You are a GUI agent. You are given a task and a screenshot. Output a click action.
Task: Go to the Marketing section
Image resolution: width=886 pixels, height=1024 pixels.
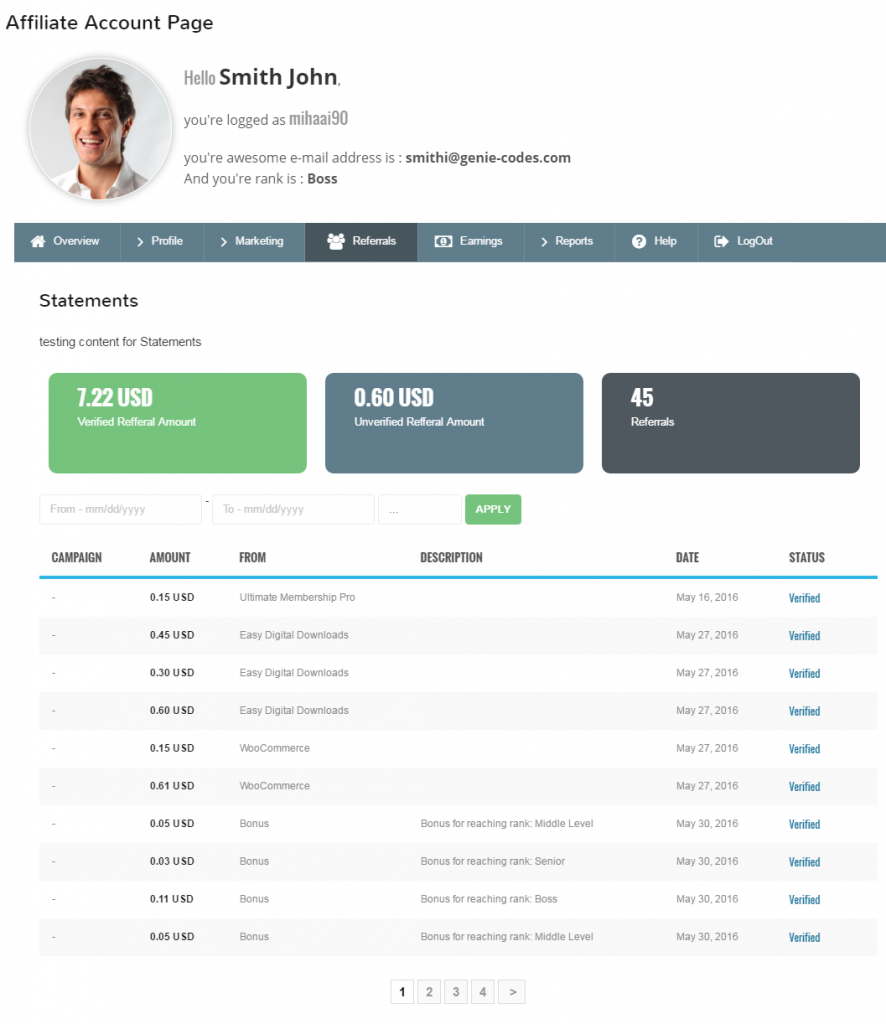click(x=254, y=242)
